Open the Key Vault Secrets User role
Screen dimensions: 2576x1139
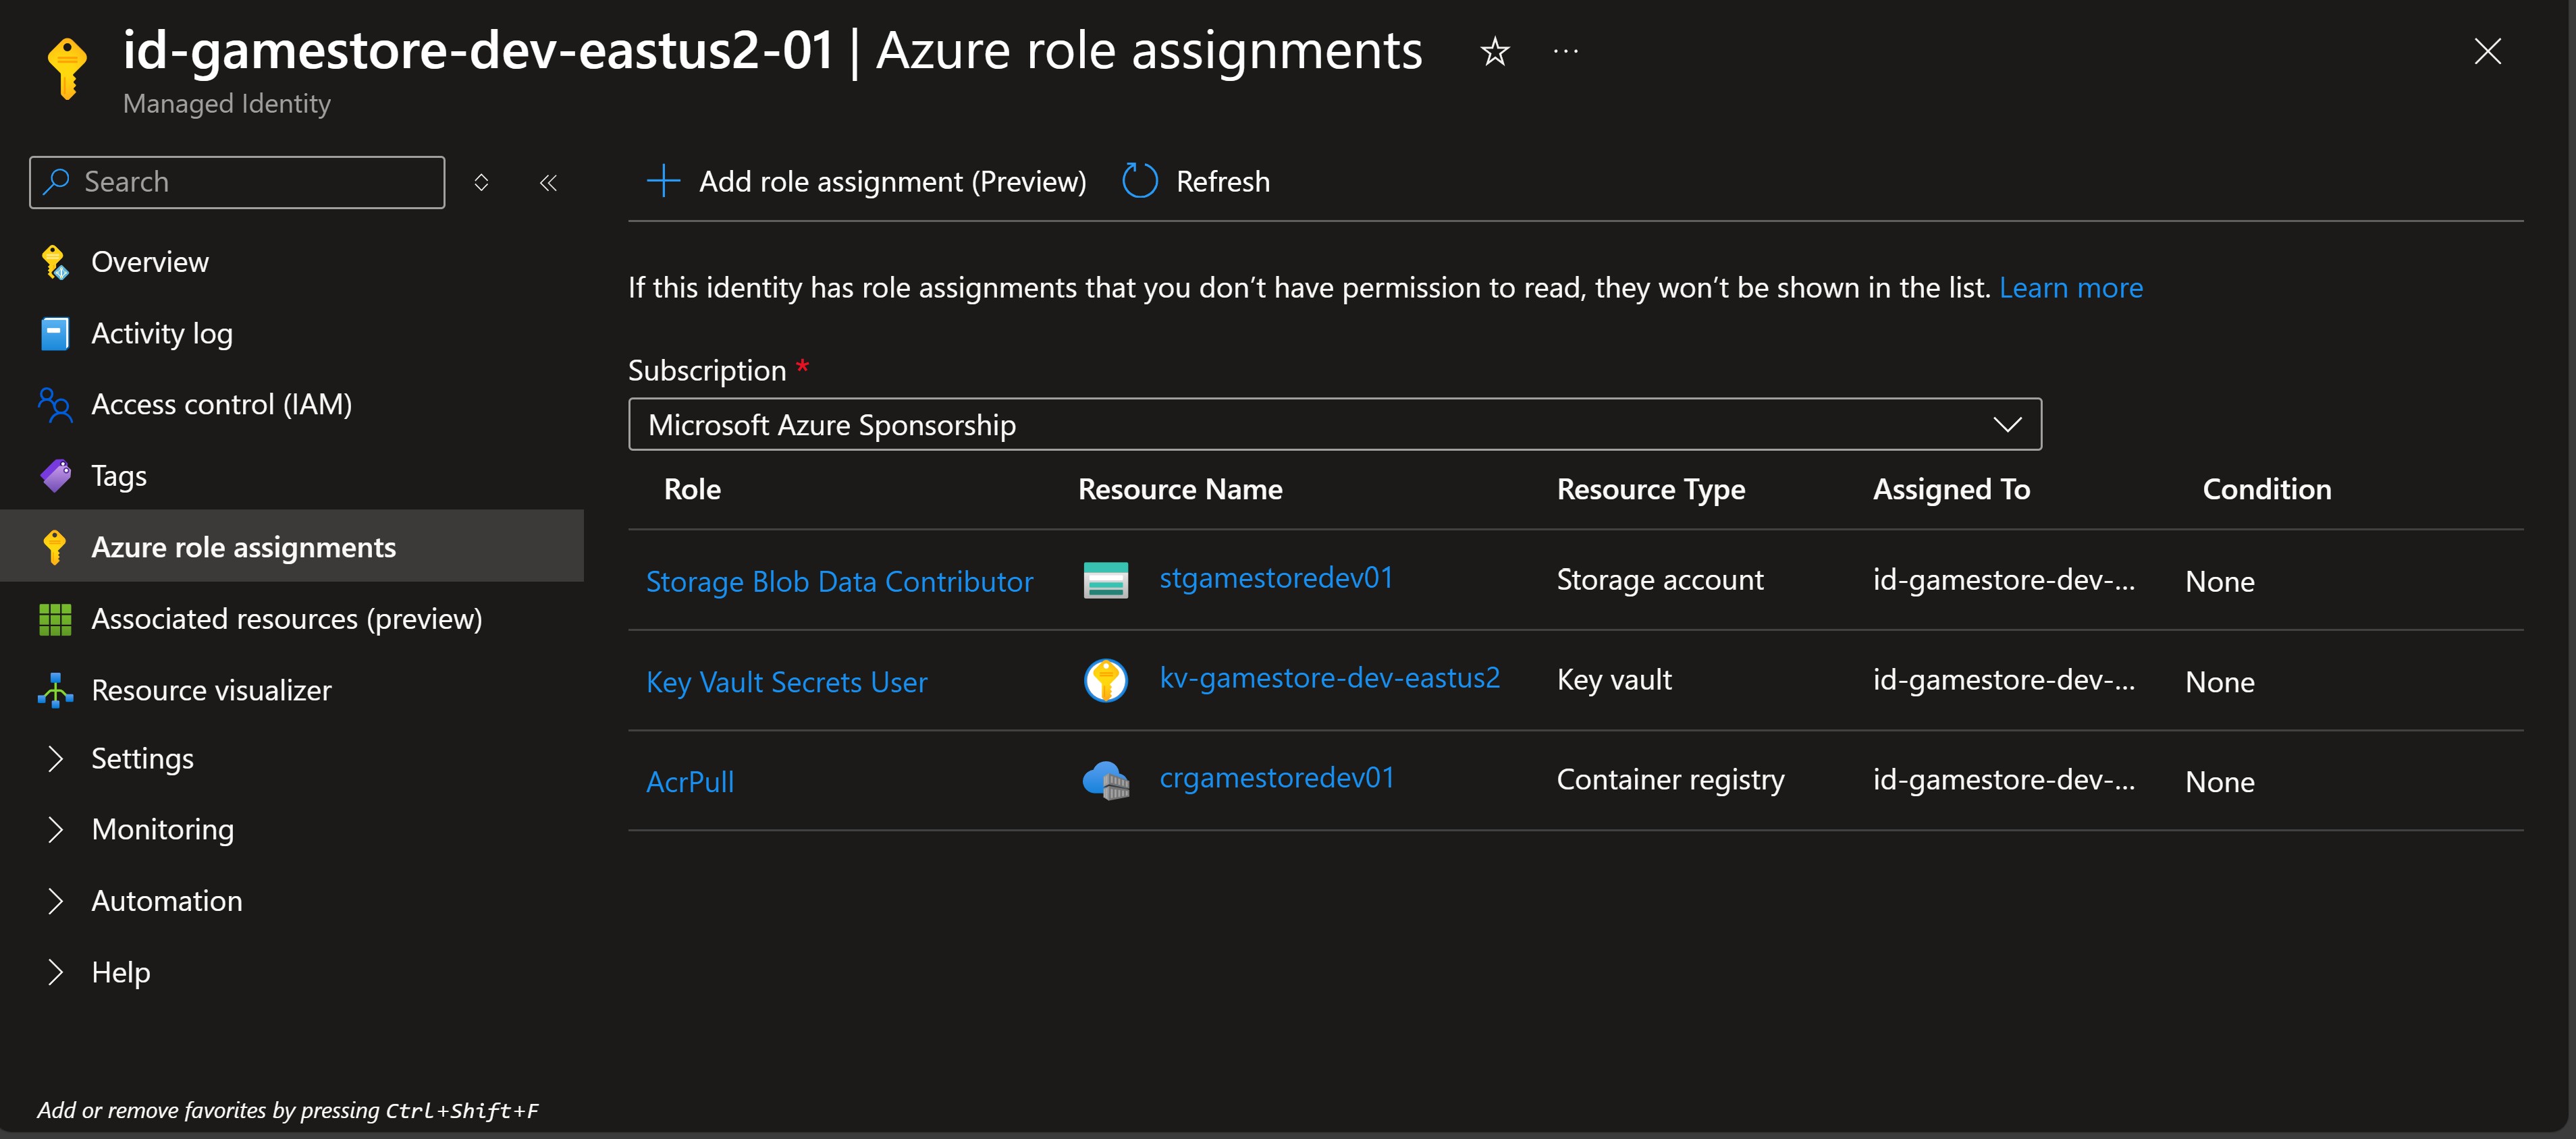coord(786,682)
